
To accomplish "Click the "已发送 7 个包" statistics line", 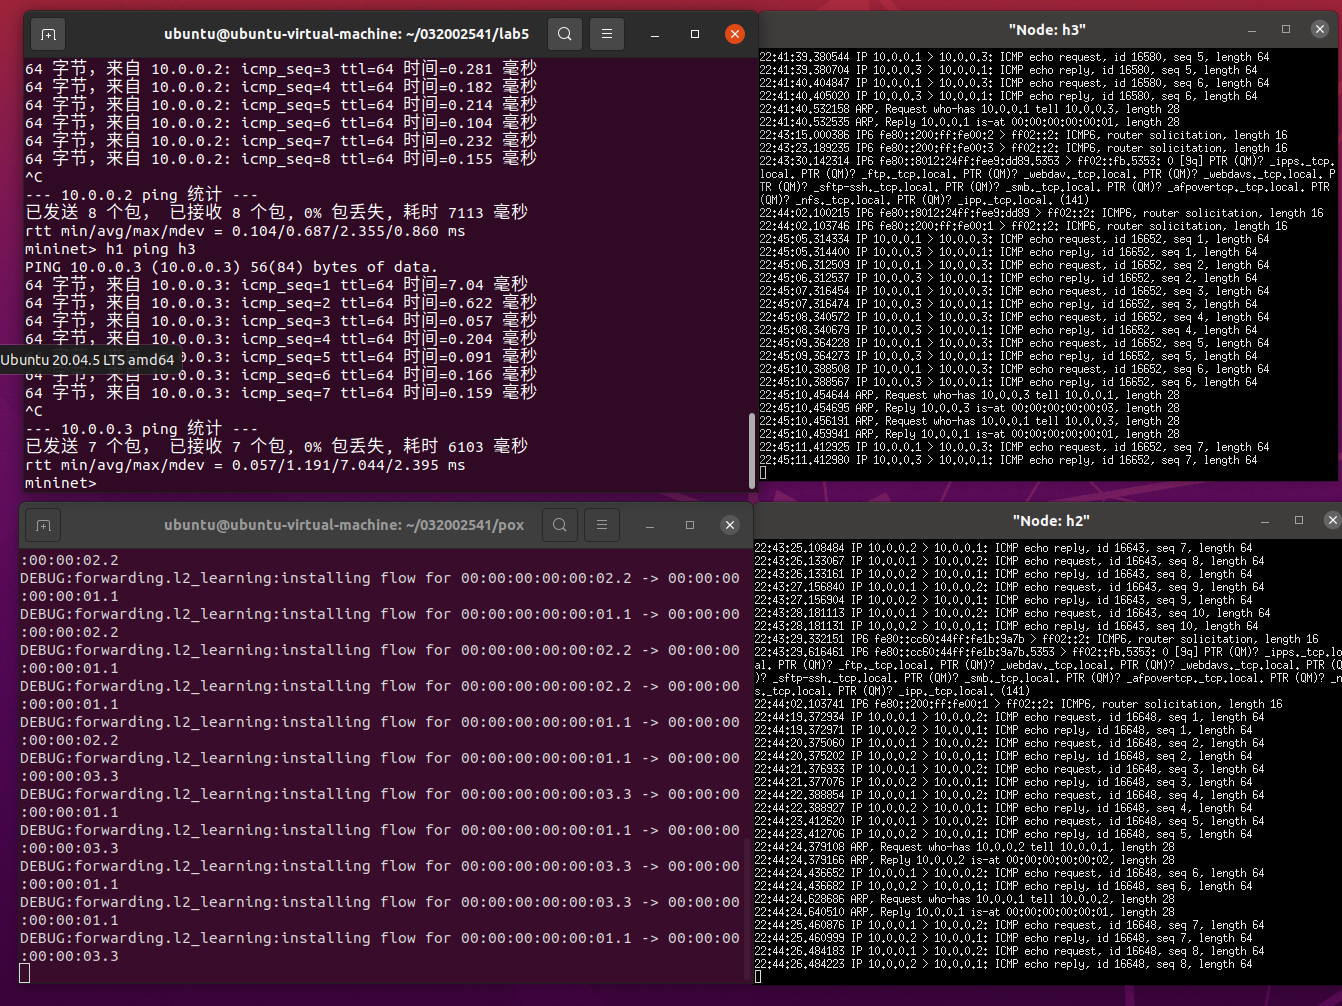I will (277, 447).
